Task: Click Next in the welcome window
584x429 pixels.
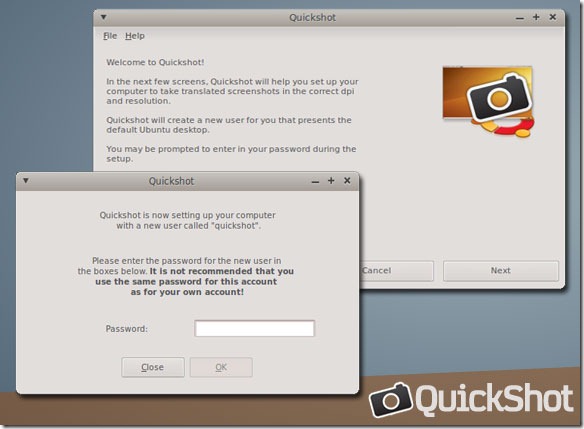Action: (501, 271)
